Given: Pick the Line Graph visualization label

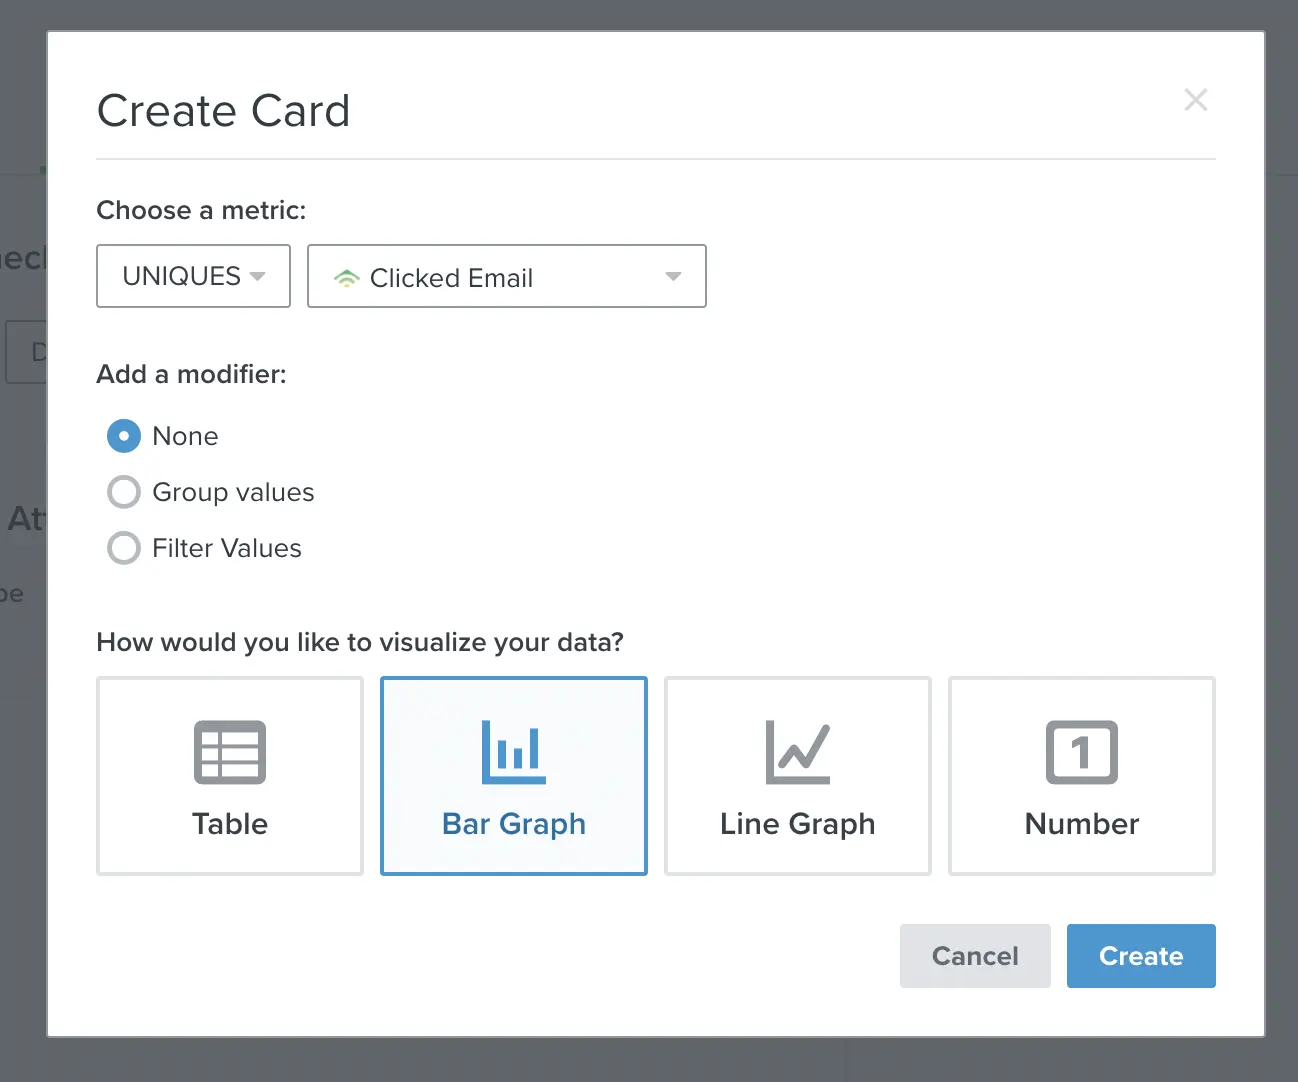Looking at the screenshot, I should click(798, 824).
